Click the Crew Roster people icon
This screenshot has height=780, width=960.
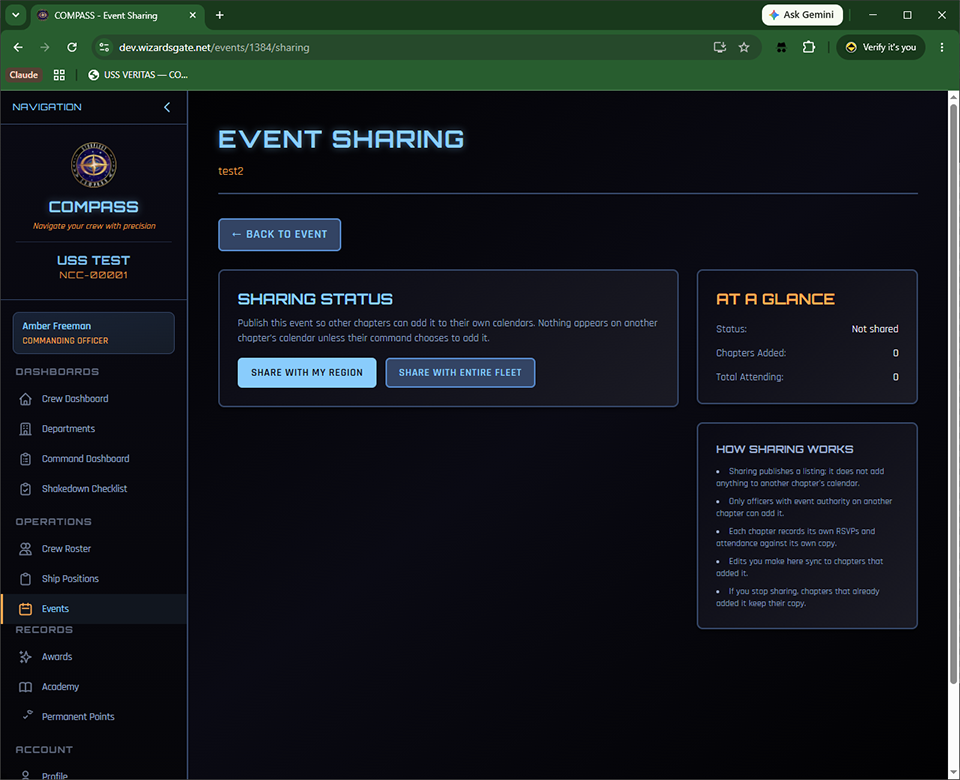click(25, 549)
